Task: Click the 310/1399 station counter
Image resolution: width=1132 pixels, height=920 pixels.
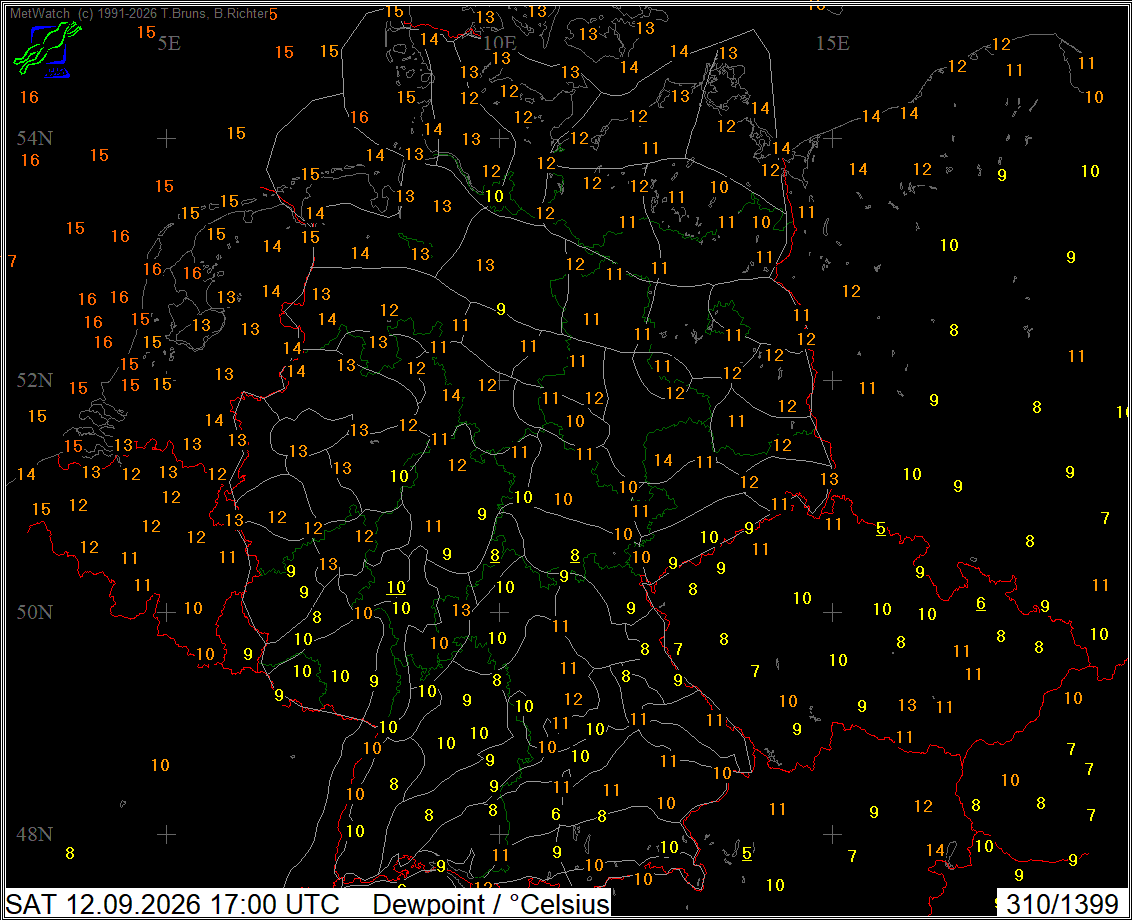Action: (1062, 904)
